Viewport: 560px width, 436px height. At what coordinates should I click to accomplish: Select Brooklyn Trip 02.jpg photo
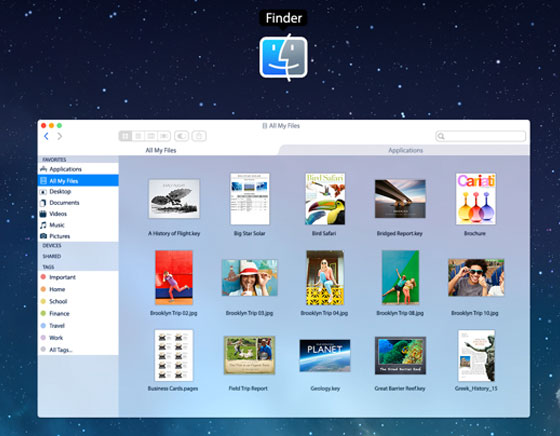click(x=174, y=277)
